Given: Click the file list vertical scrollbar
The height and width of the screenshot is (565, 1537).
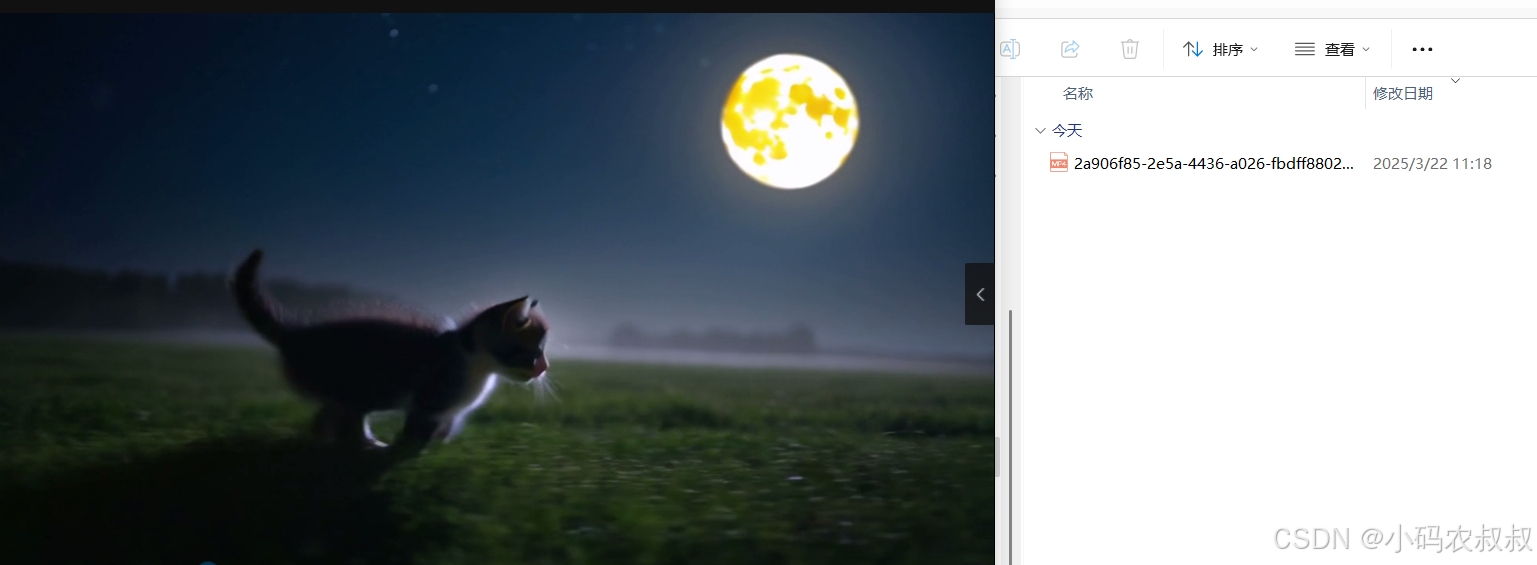Looking at the screenshot, I should 1010,435.
